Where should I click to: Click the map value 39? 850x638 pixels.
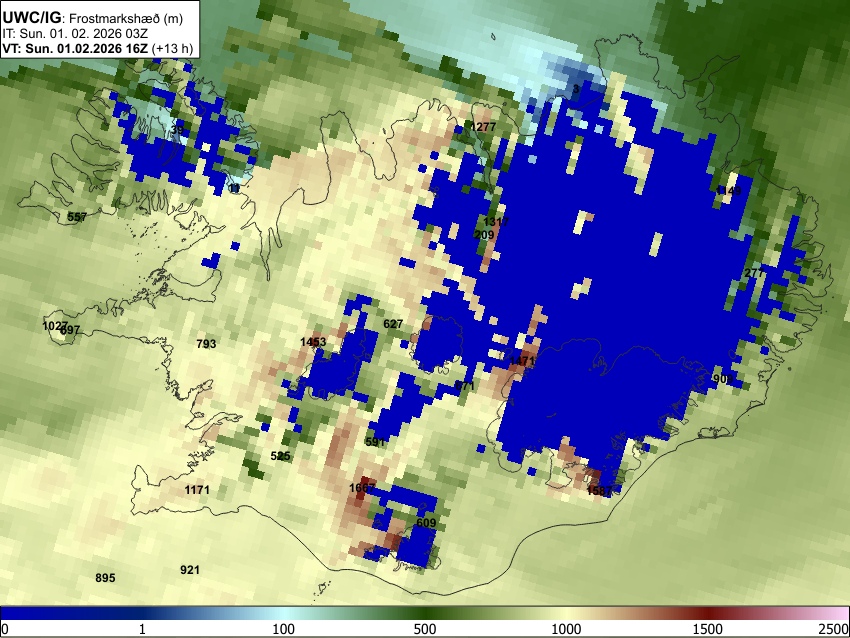[177, 130]
